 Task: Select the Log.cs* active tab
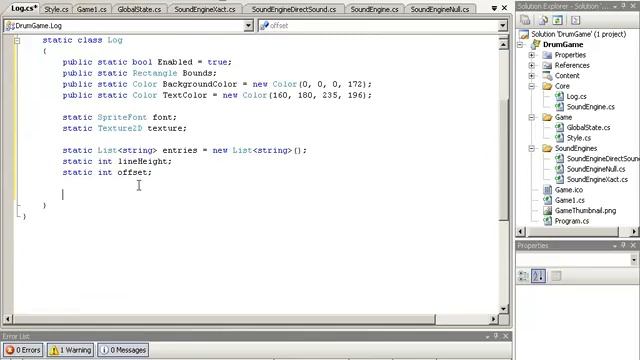click(x=23, y=8)
